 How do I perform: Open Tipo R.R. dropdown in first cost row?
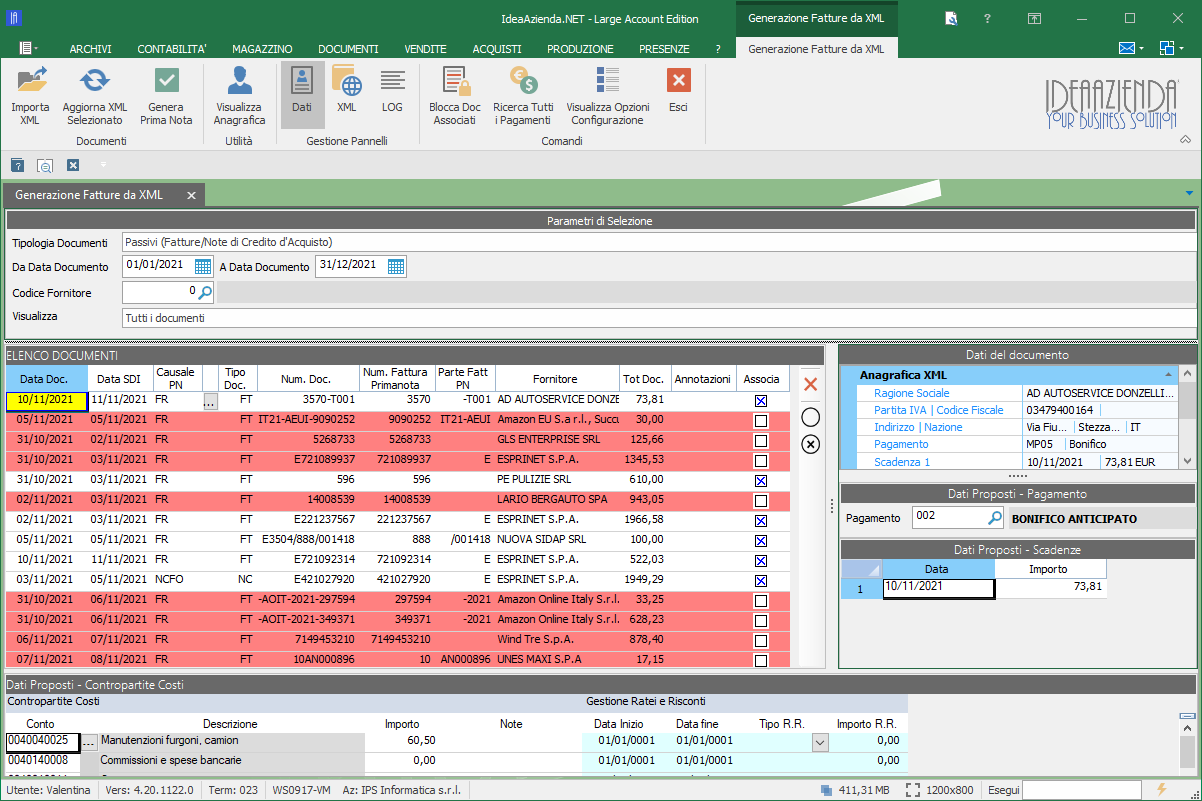point(820,742)
